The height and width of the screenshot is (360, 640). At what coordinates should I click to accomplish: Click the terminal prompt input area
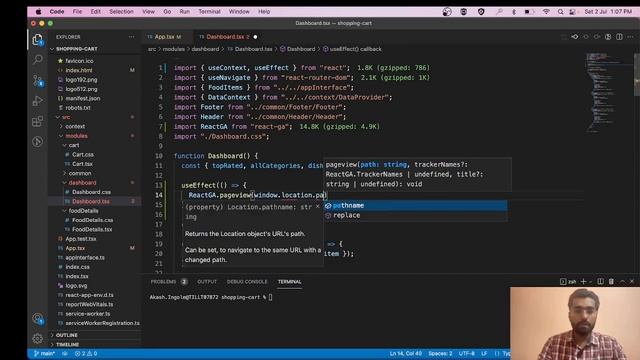click(270, 297)
